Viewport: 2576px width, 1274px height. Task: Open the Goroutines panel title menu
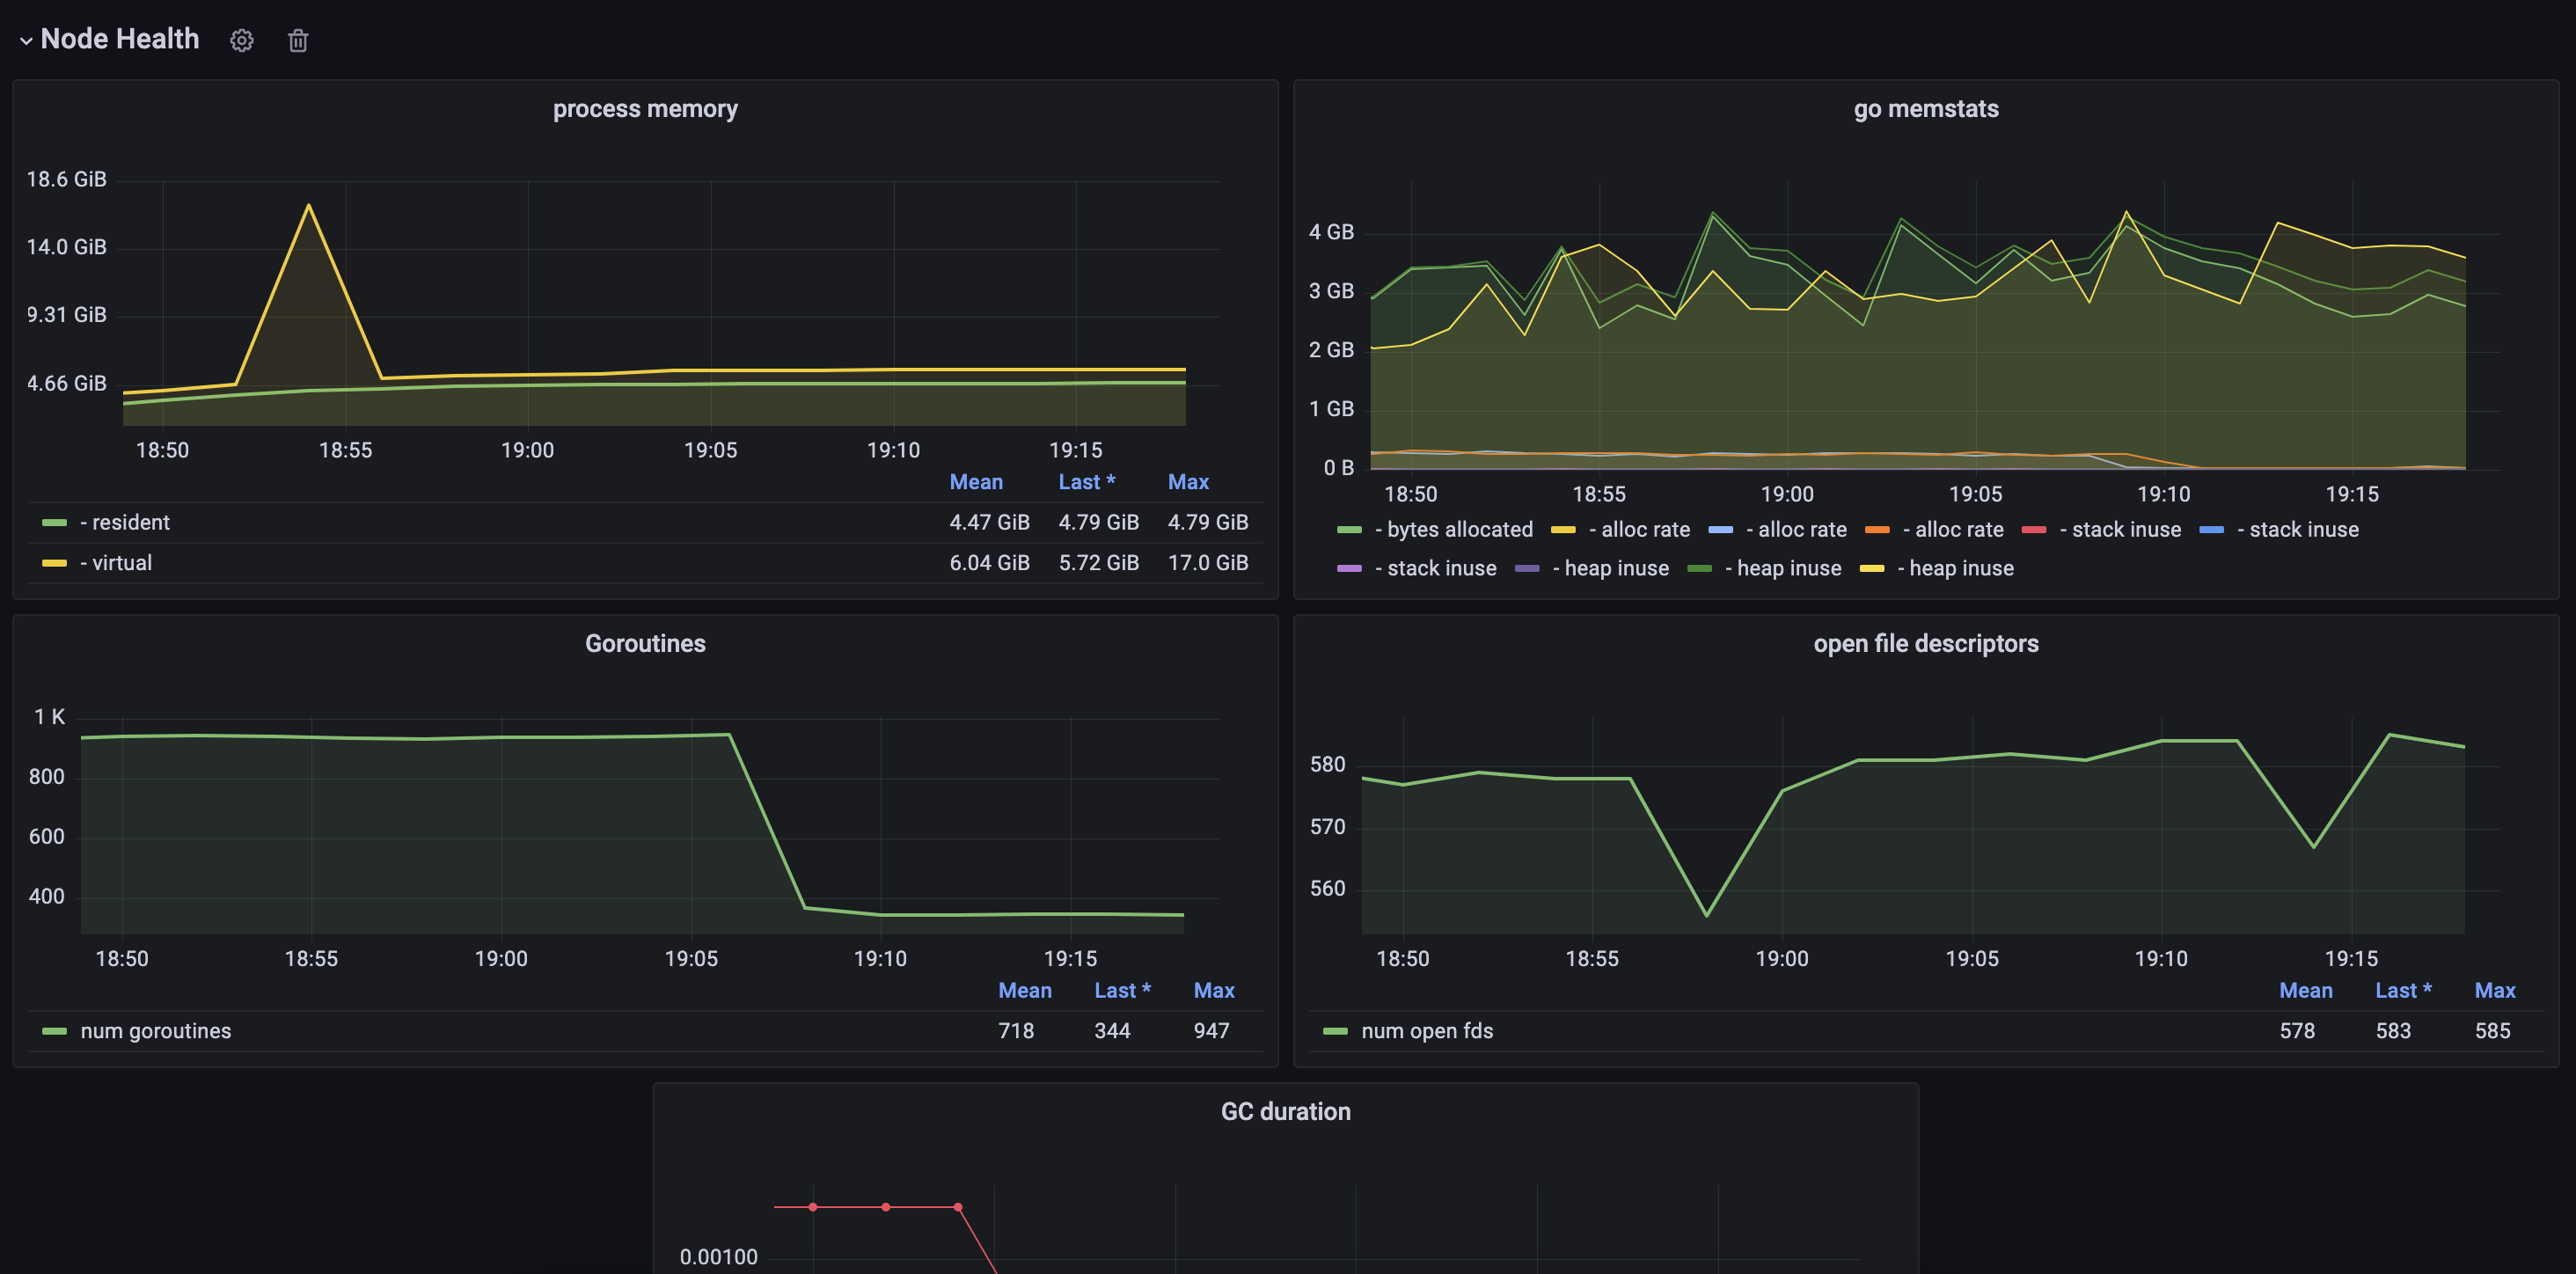click(645, 644)
